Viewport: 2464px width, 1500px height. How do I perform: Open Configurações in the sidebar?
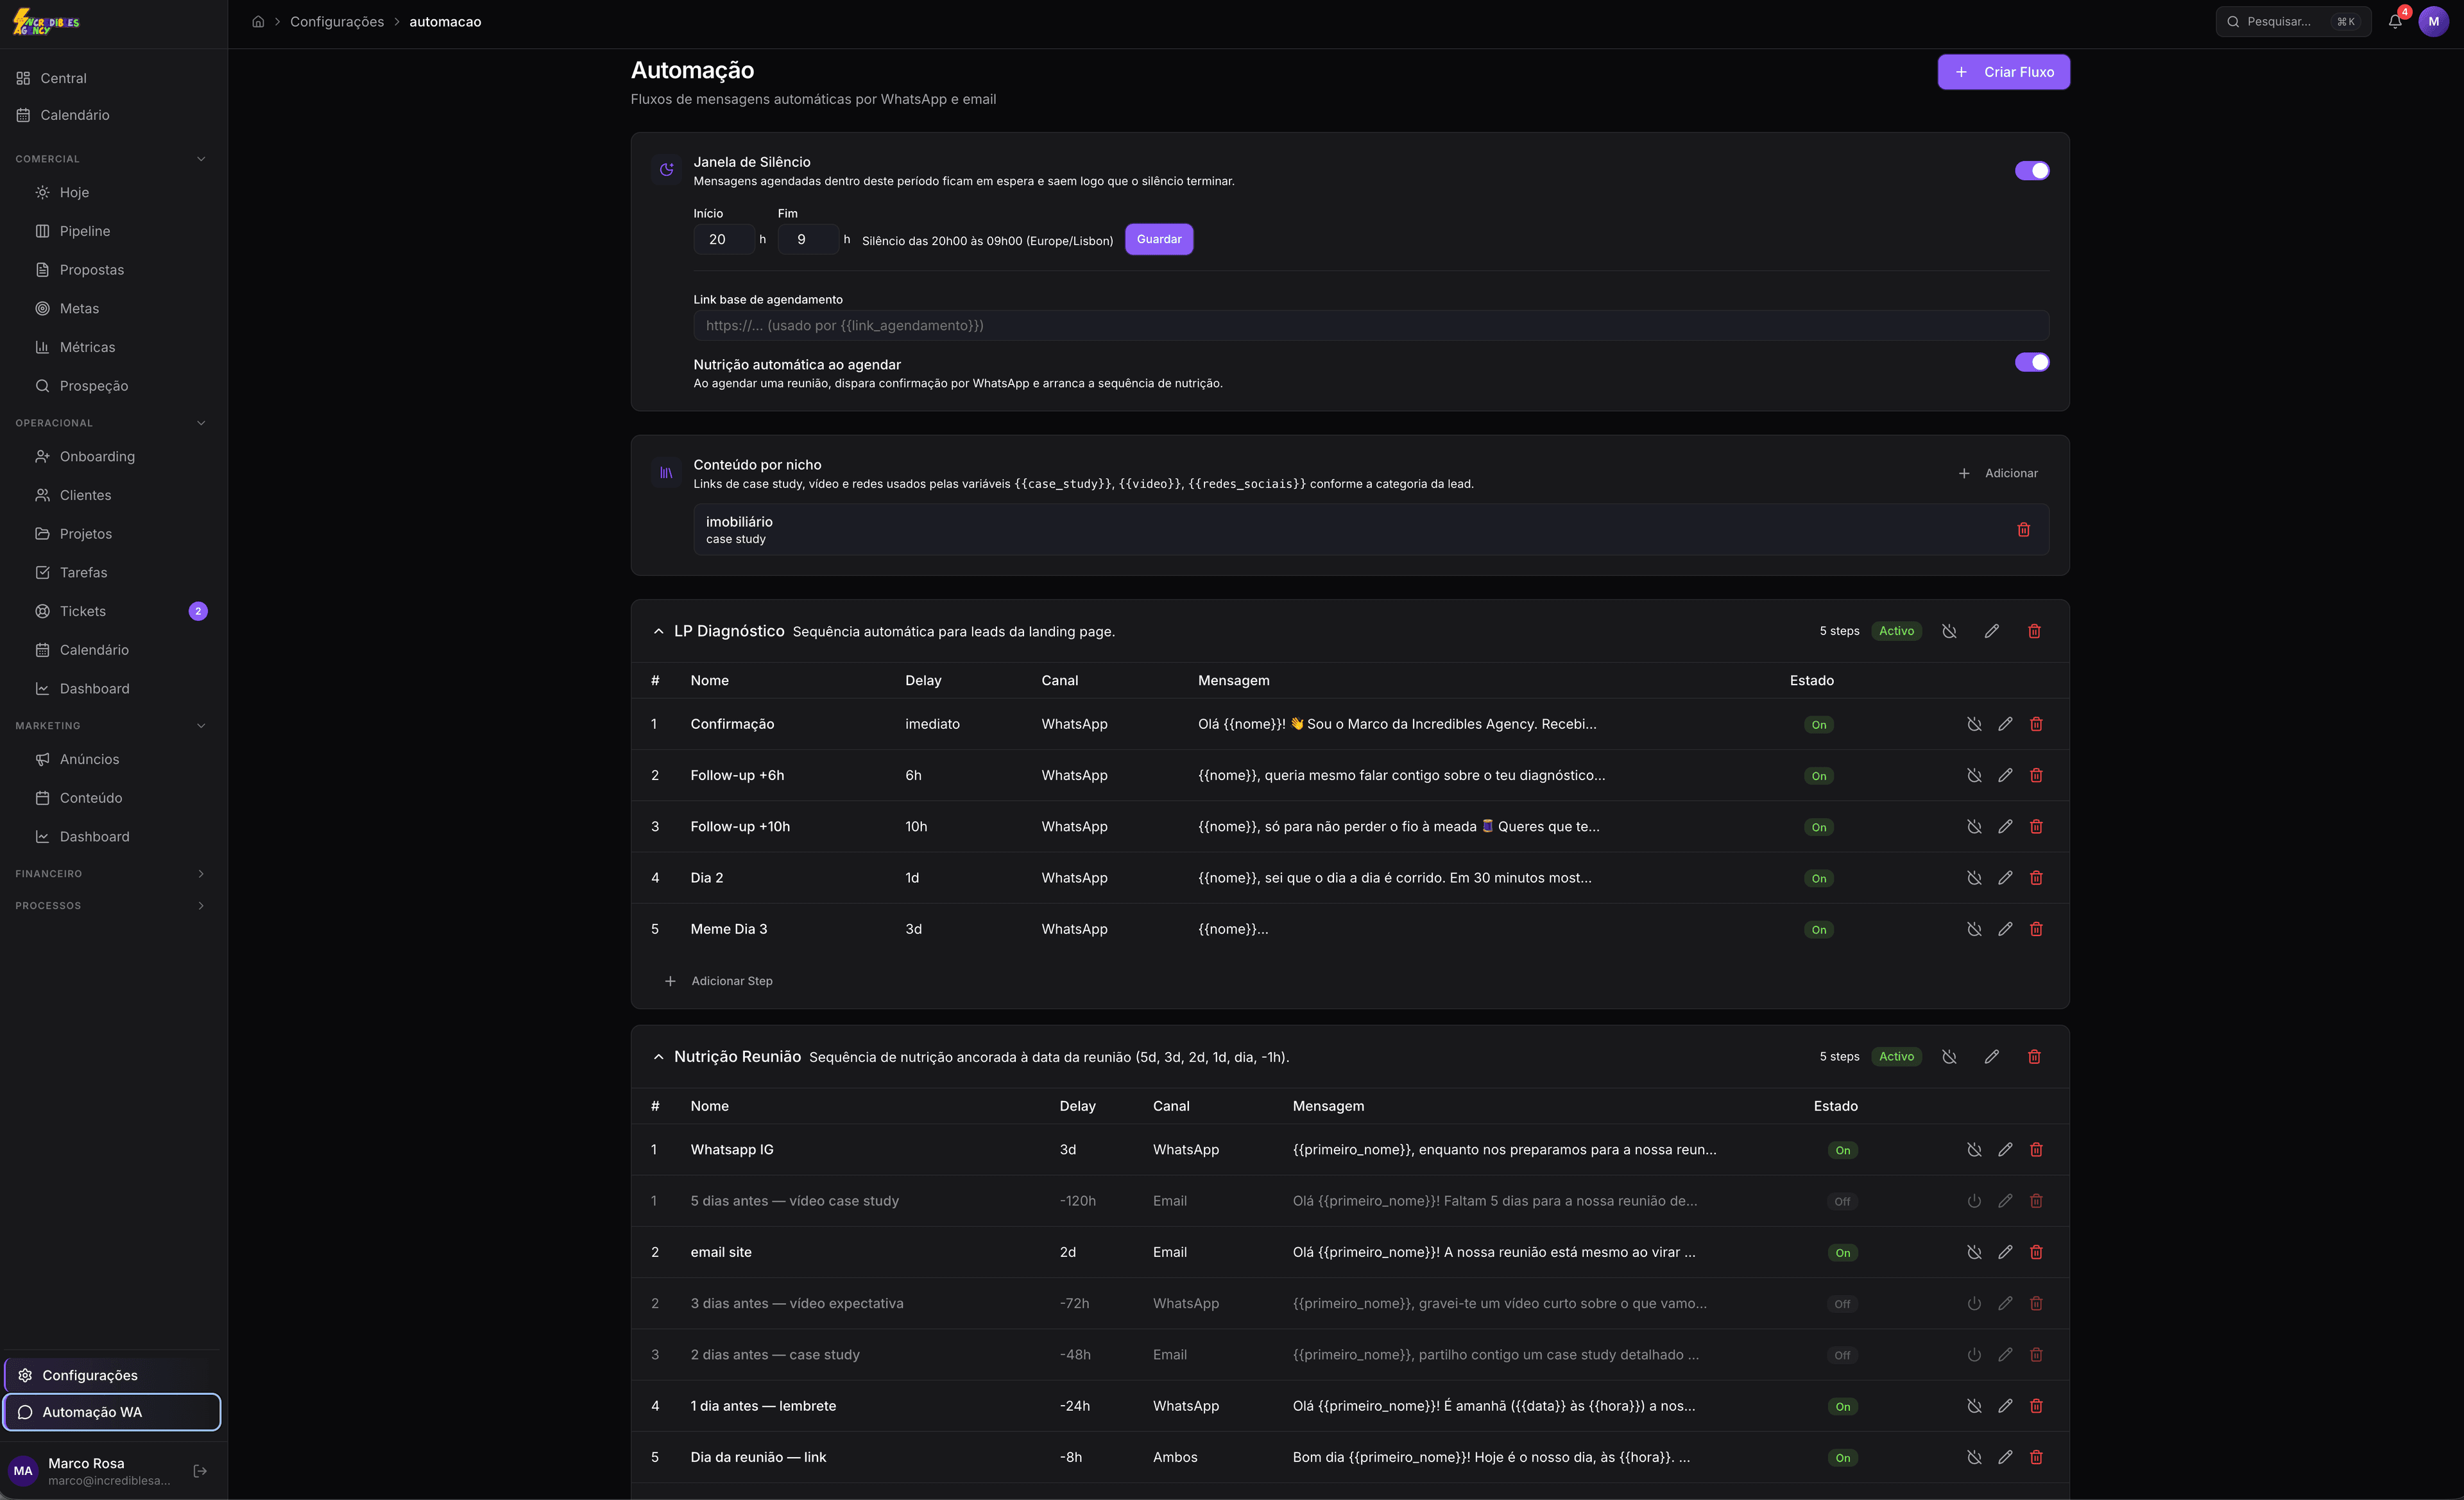point(113,1375)
